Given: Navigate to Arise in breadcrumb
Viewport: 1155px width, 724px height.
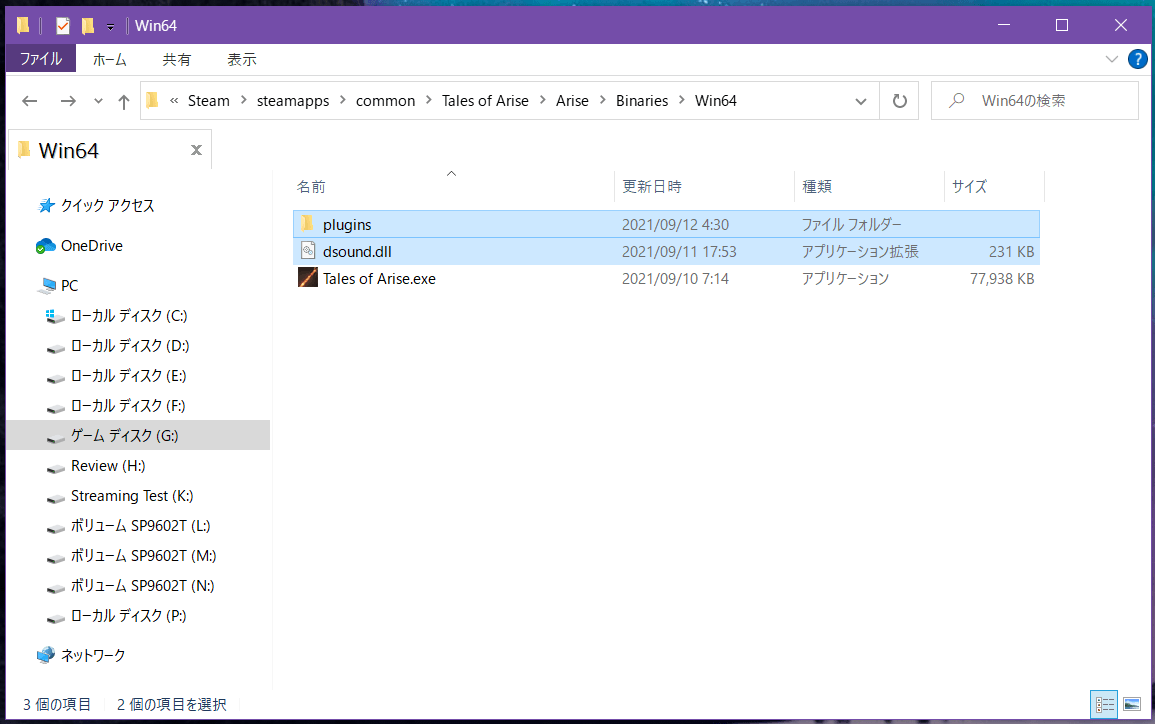Looking at the screenshot, I should pos(572,101).
